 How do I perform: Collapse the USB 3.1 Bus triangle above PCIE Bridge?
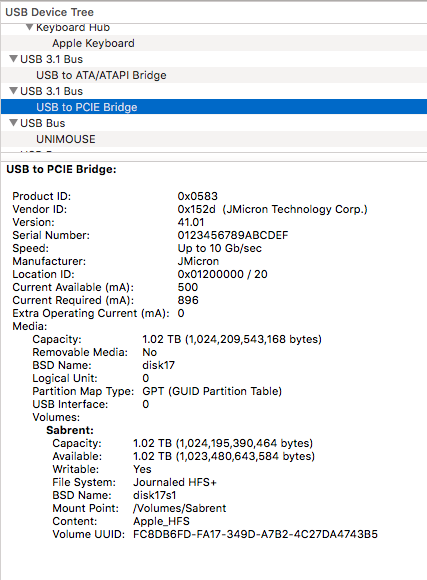(14, 91)
